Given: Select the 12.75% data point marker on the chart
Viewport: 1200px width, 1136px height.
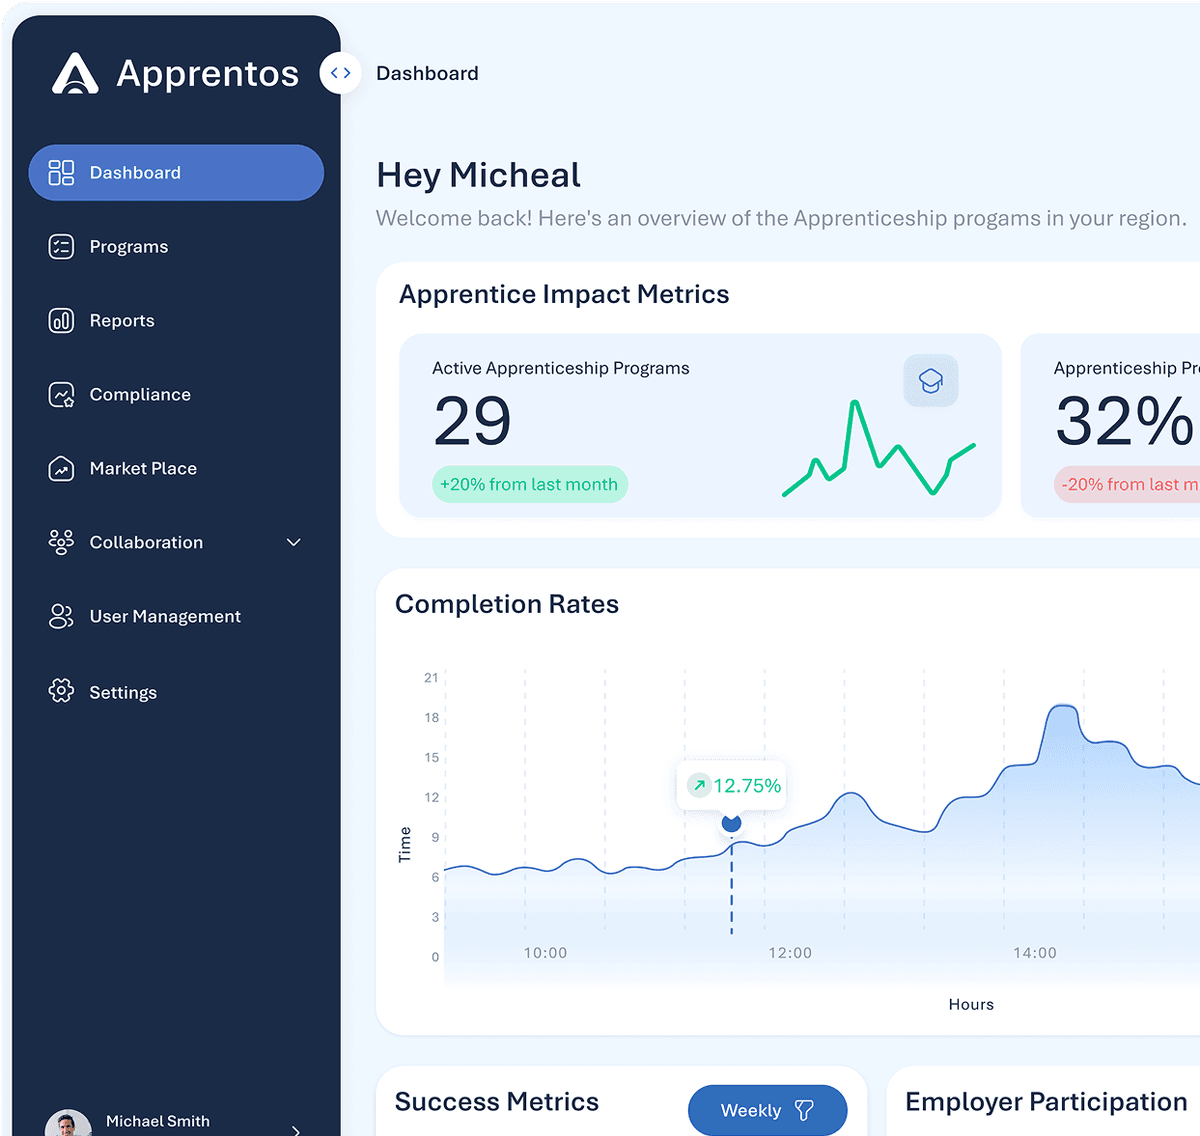Looking at the screenshot, I should tap(731, 822).
